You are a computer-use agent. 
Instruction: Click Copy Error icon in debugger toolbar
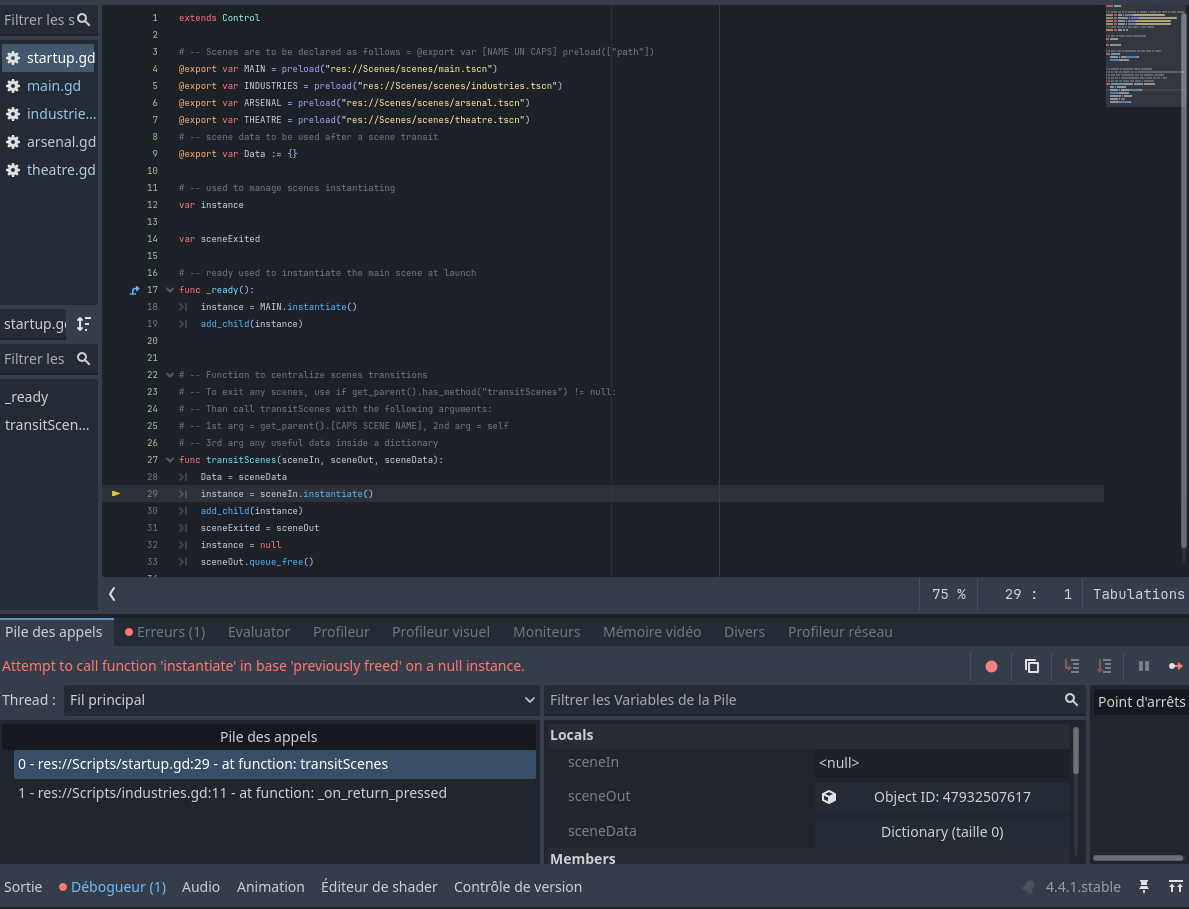[x=1031, y=666]
